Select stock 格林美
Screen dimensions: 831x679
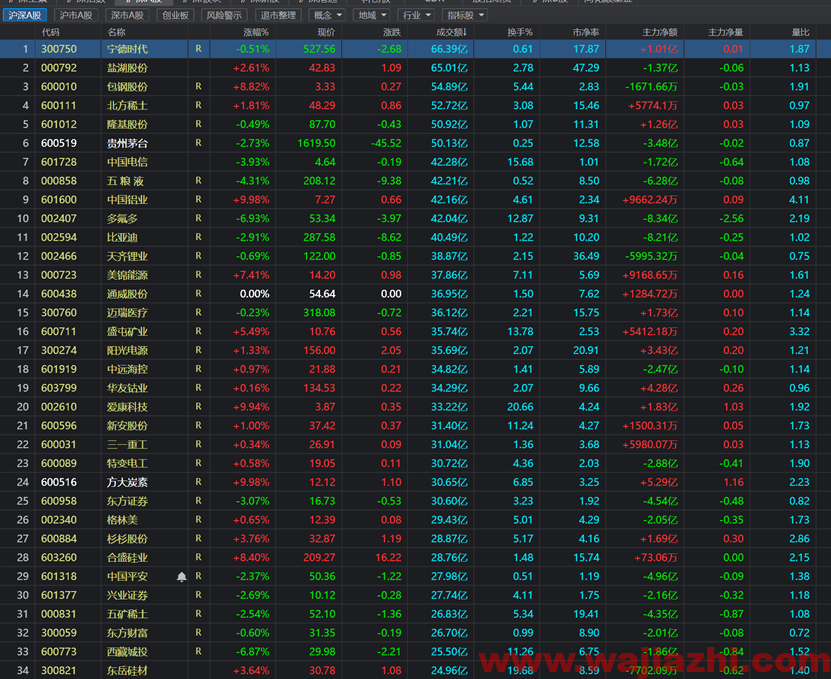coord(122,519)
